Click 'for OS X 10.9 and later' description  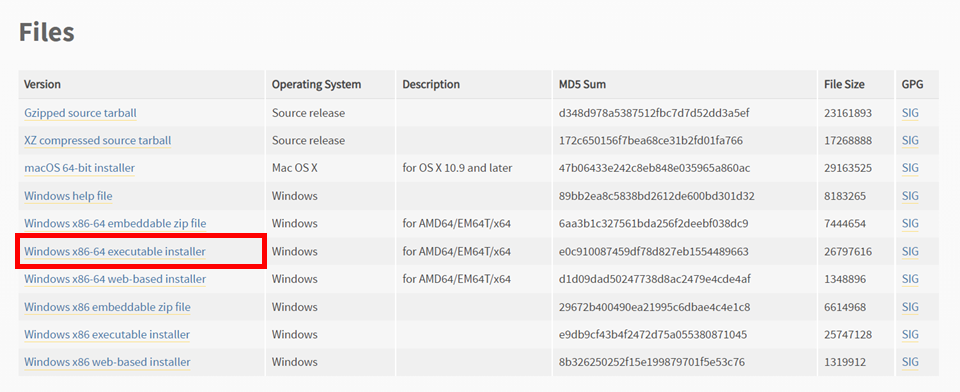[x=457, y=168]
